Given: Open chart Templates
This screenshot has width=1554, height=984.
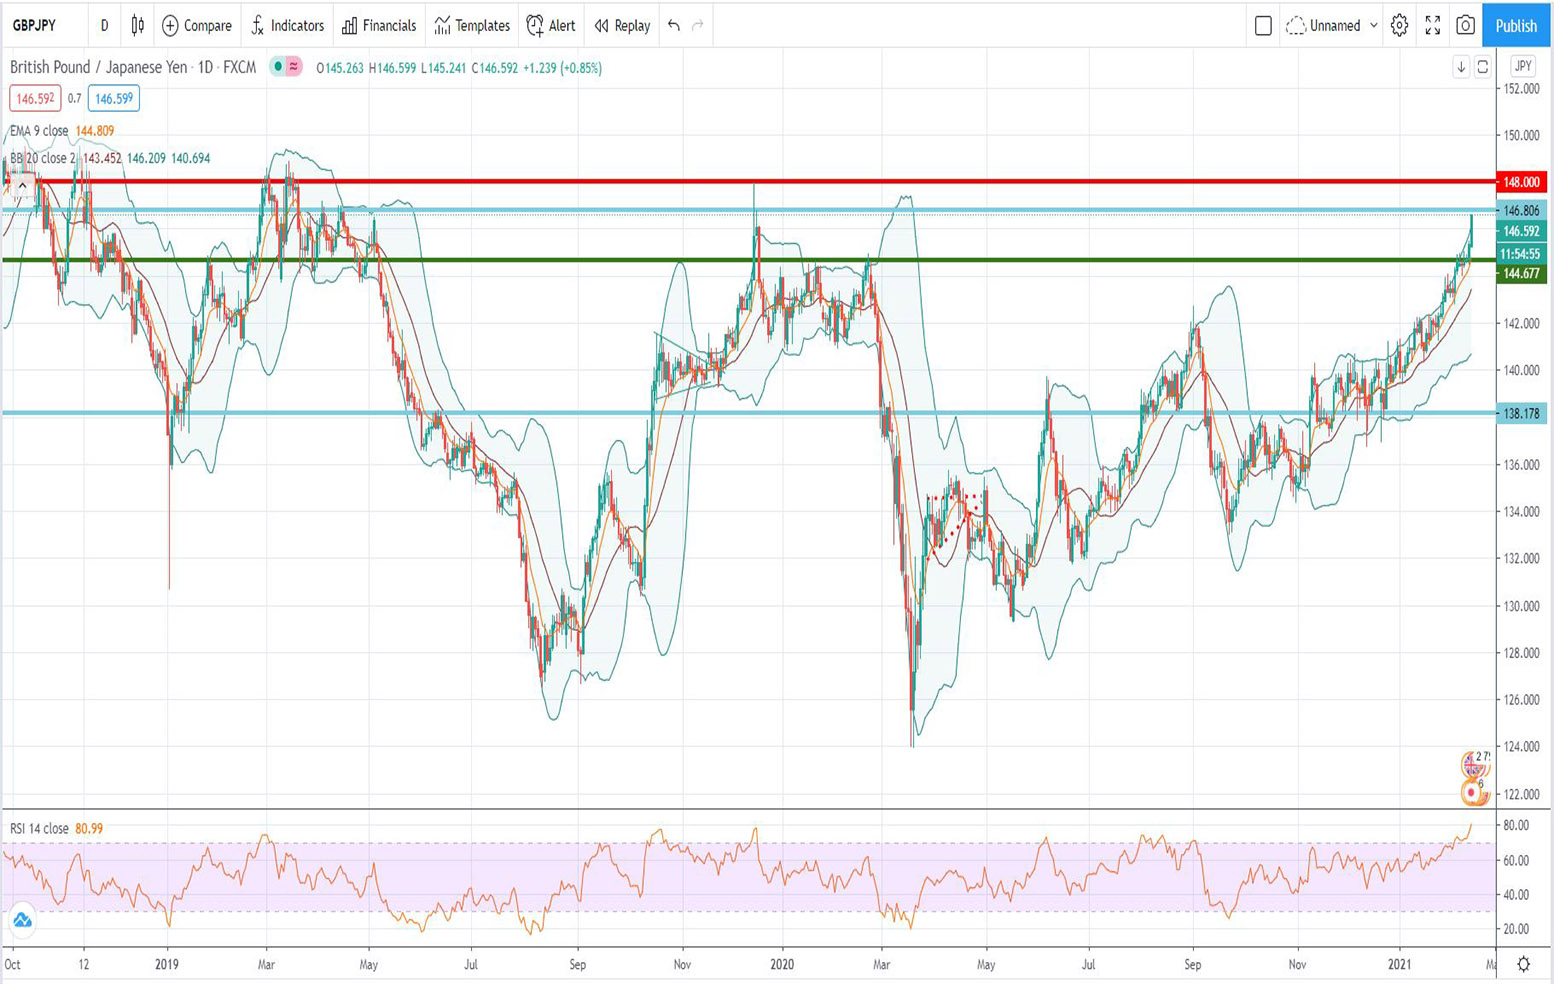Looking at the screenshot, I should 470,26.
